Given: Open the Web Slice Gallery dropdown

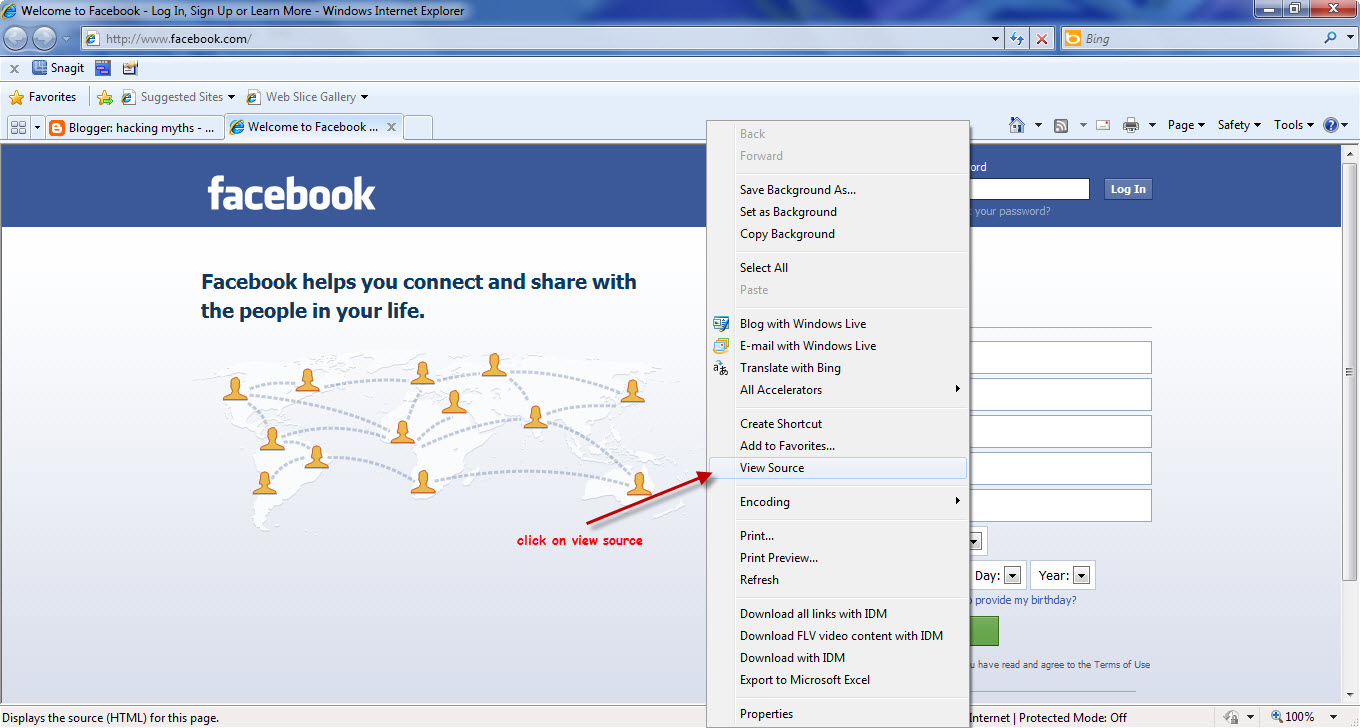Looking at the screenshot, I should coord(307,97).
